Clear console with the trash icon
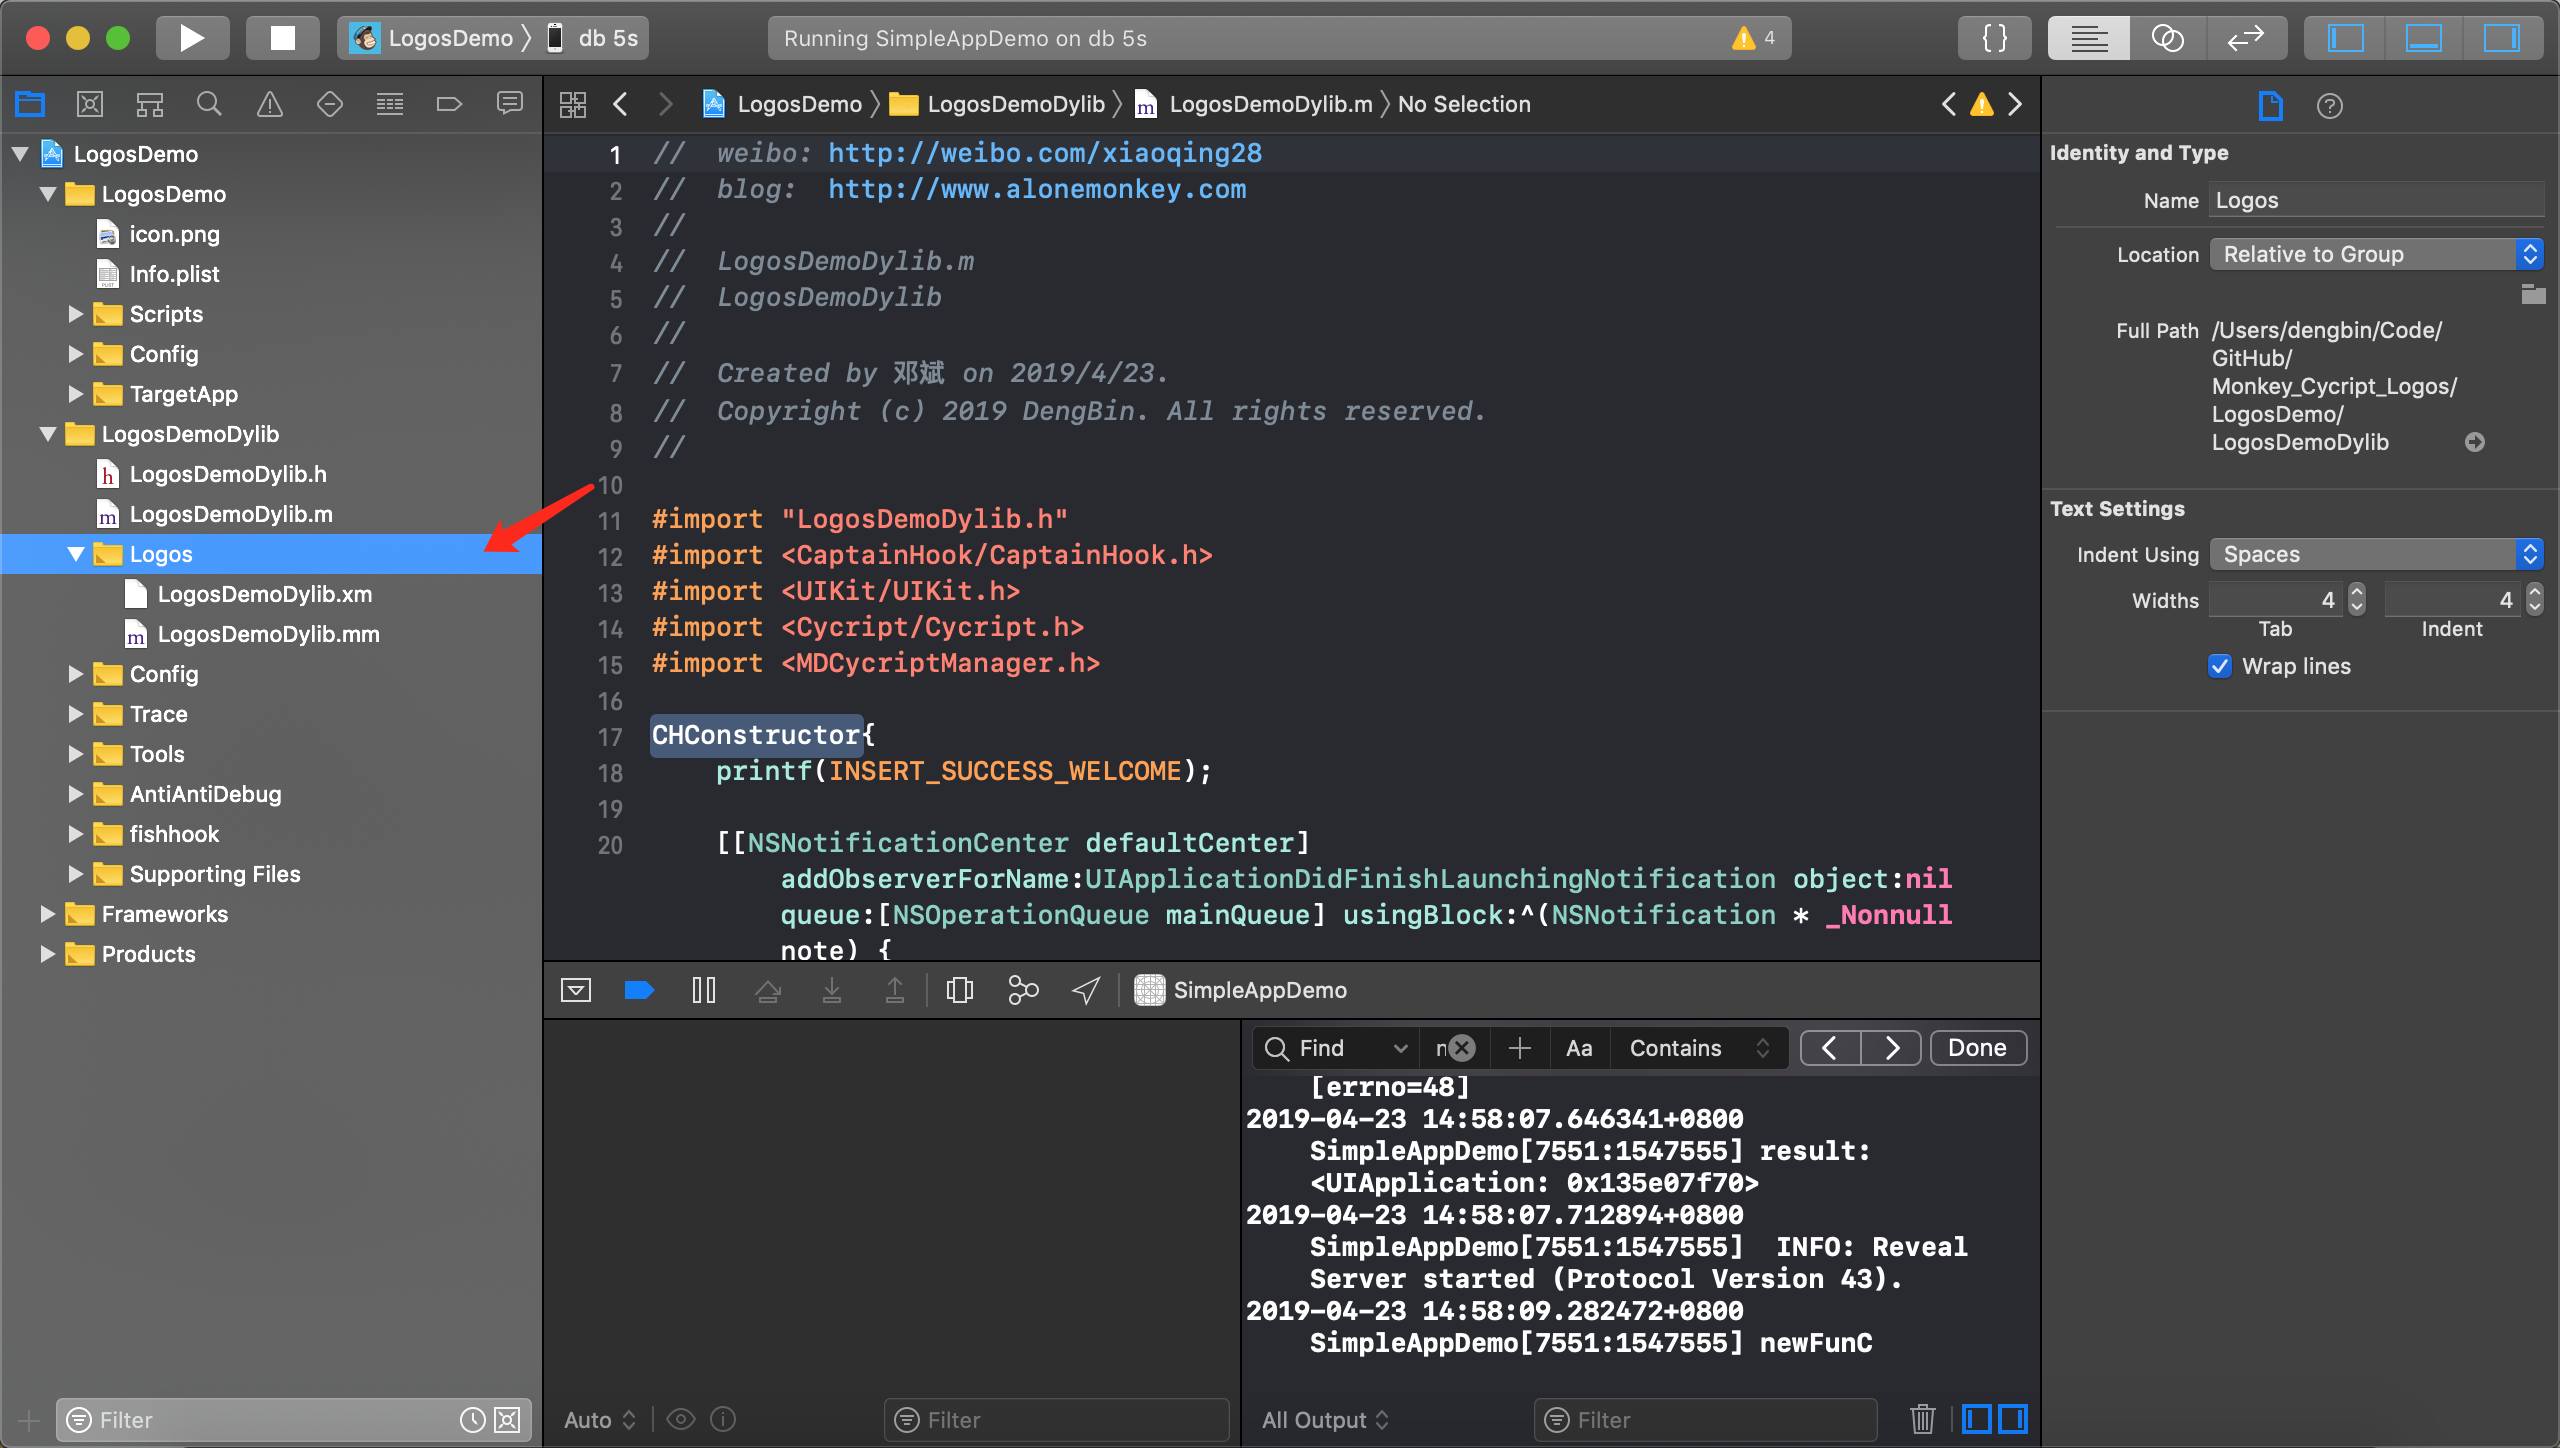 (x=1922, y=1419)
